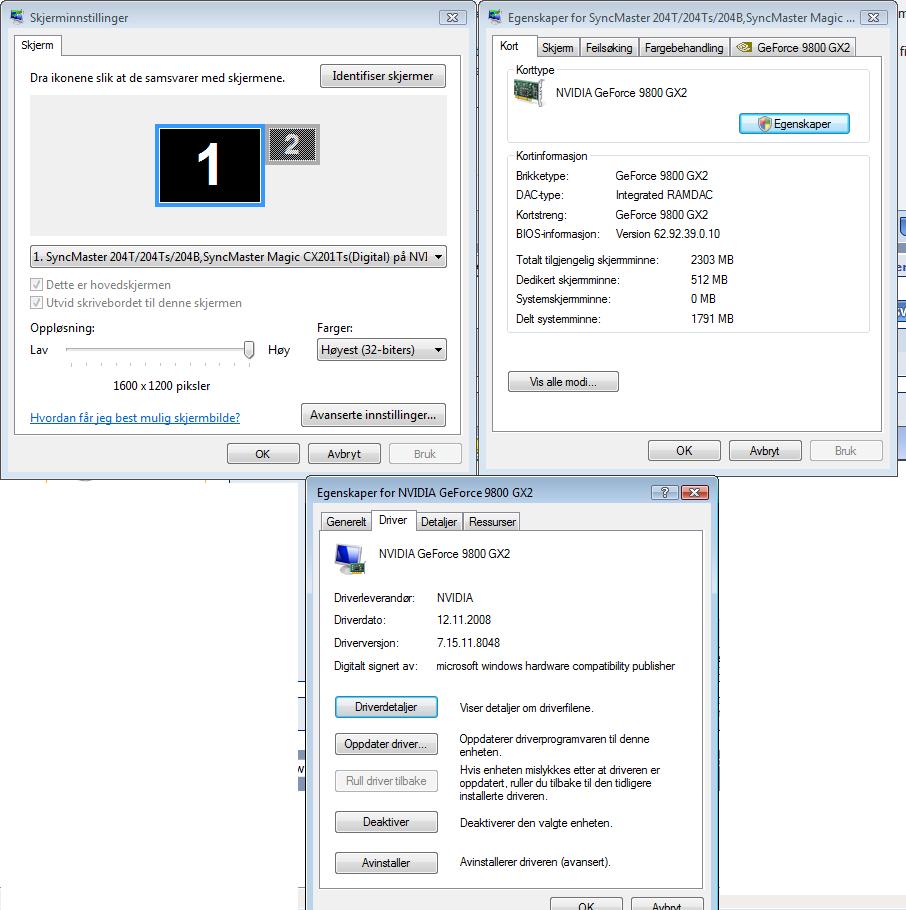Image resolution: width=906 pixels, height=910 pixels.
Task: Click the '1600 x 1200 piksler' resolution text
Action: 161,386
